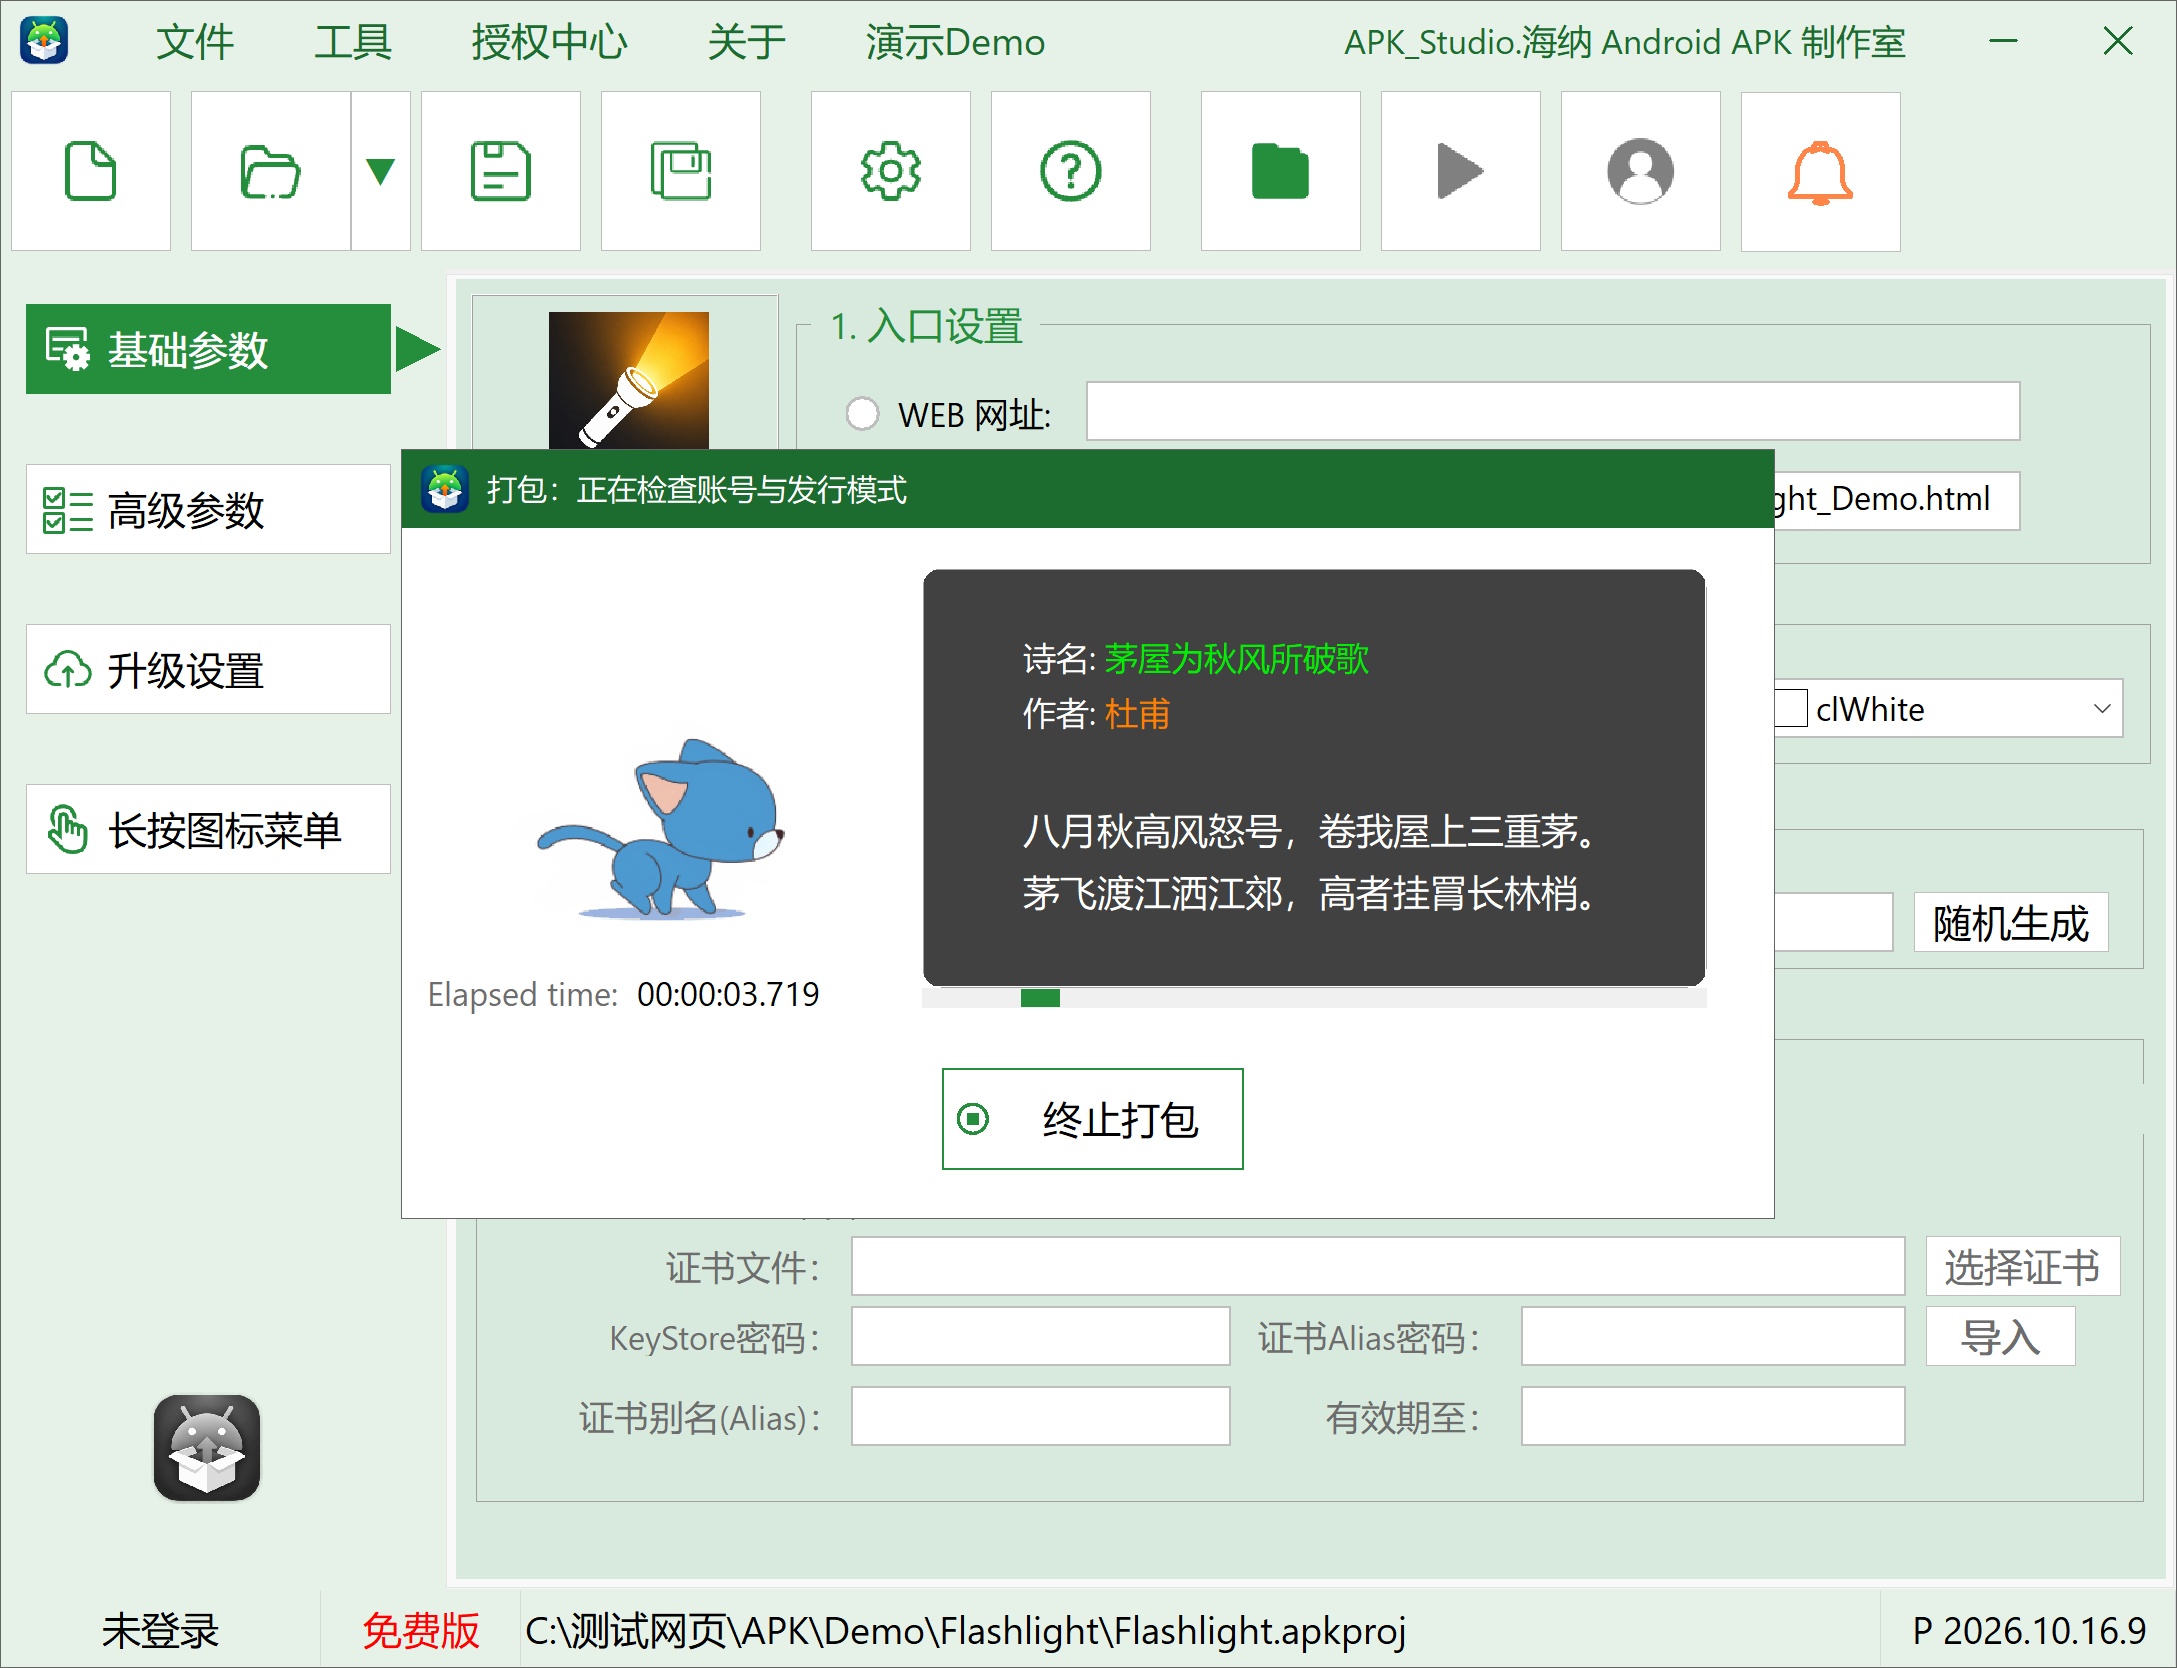Click the blue cat animation in dialog
Screen dimensions: 2177x1668
tap(662, 828)
